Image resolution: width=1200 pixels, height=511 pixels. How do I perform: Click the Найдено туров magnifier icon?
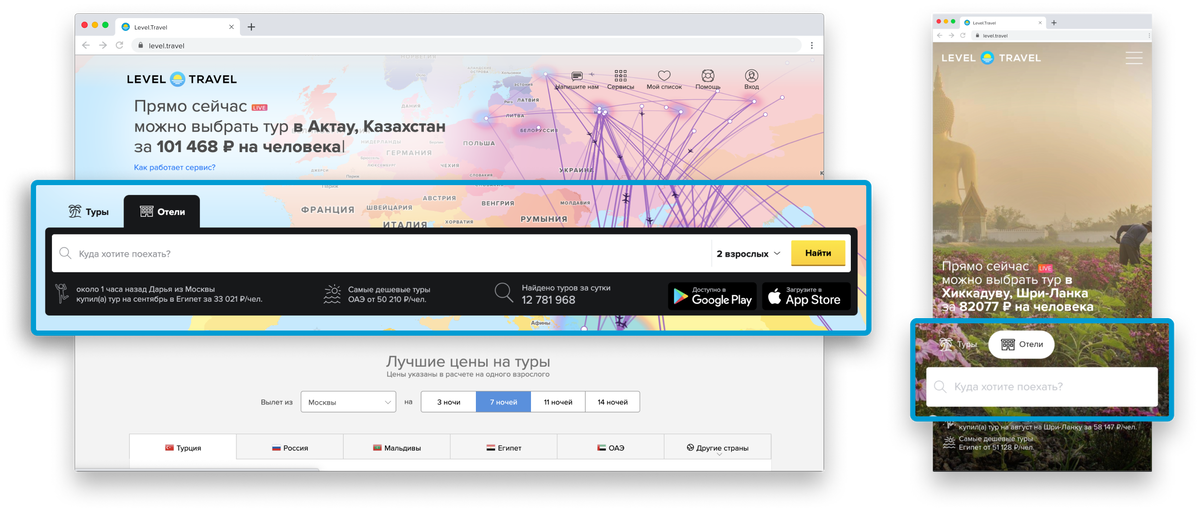pyautogui.click(x=504, y=293)
